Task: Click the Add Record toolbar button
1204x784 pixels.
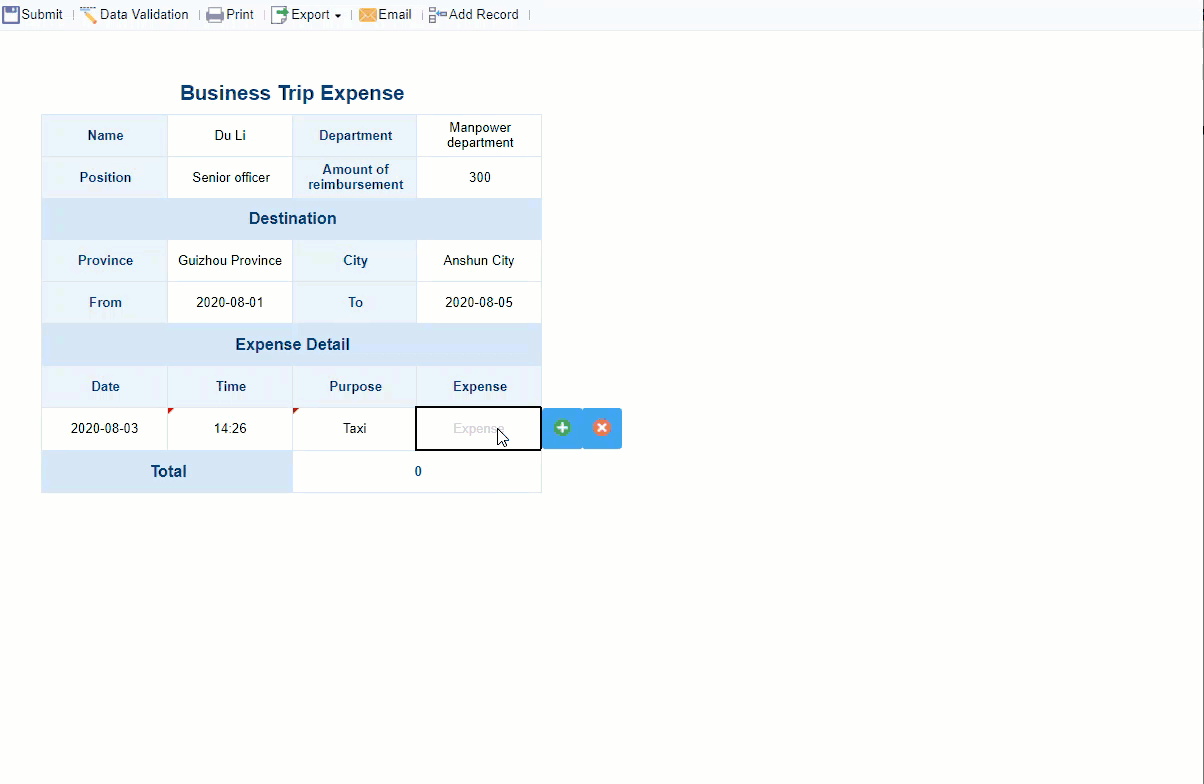Action: (474, 15)
